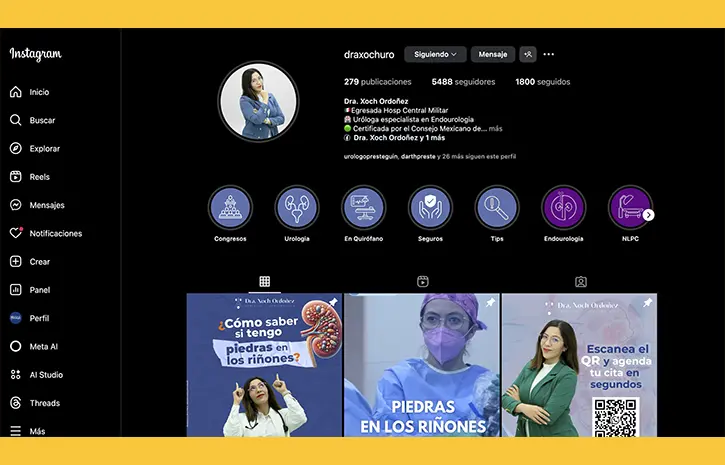View 5488 seguidores list
Image resolution: width=725 pixels, height=465 pixels.
463,82
